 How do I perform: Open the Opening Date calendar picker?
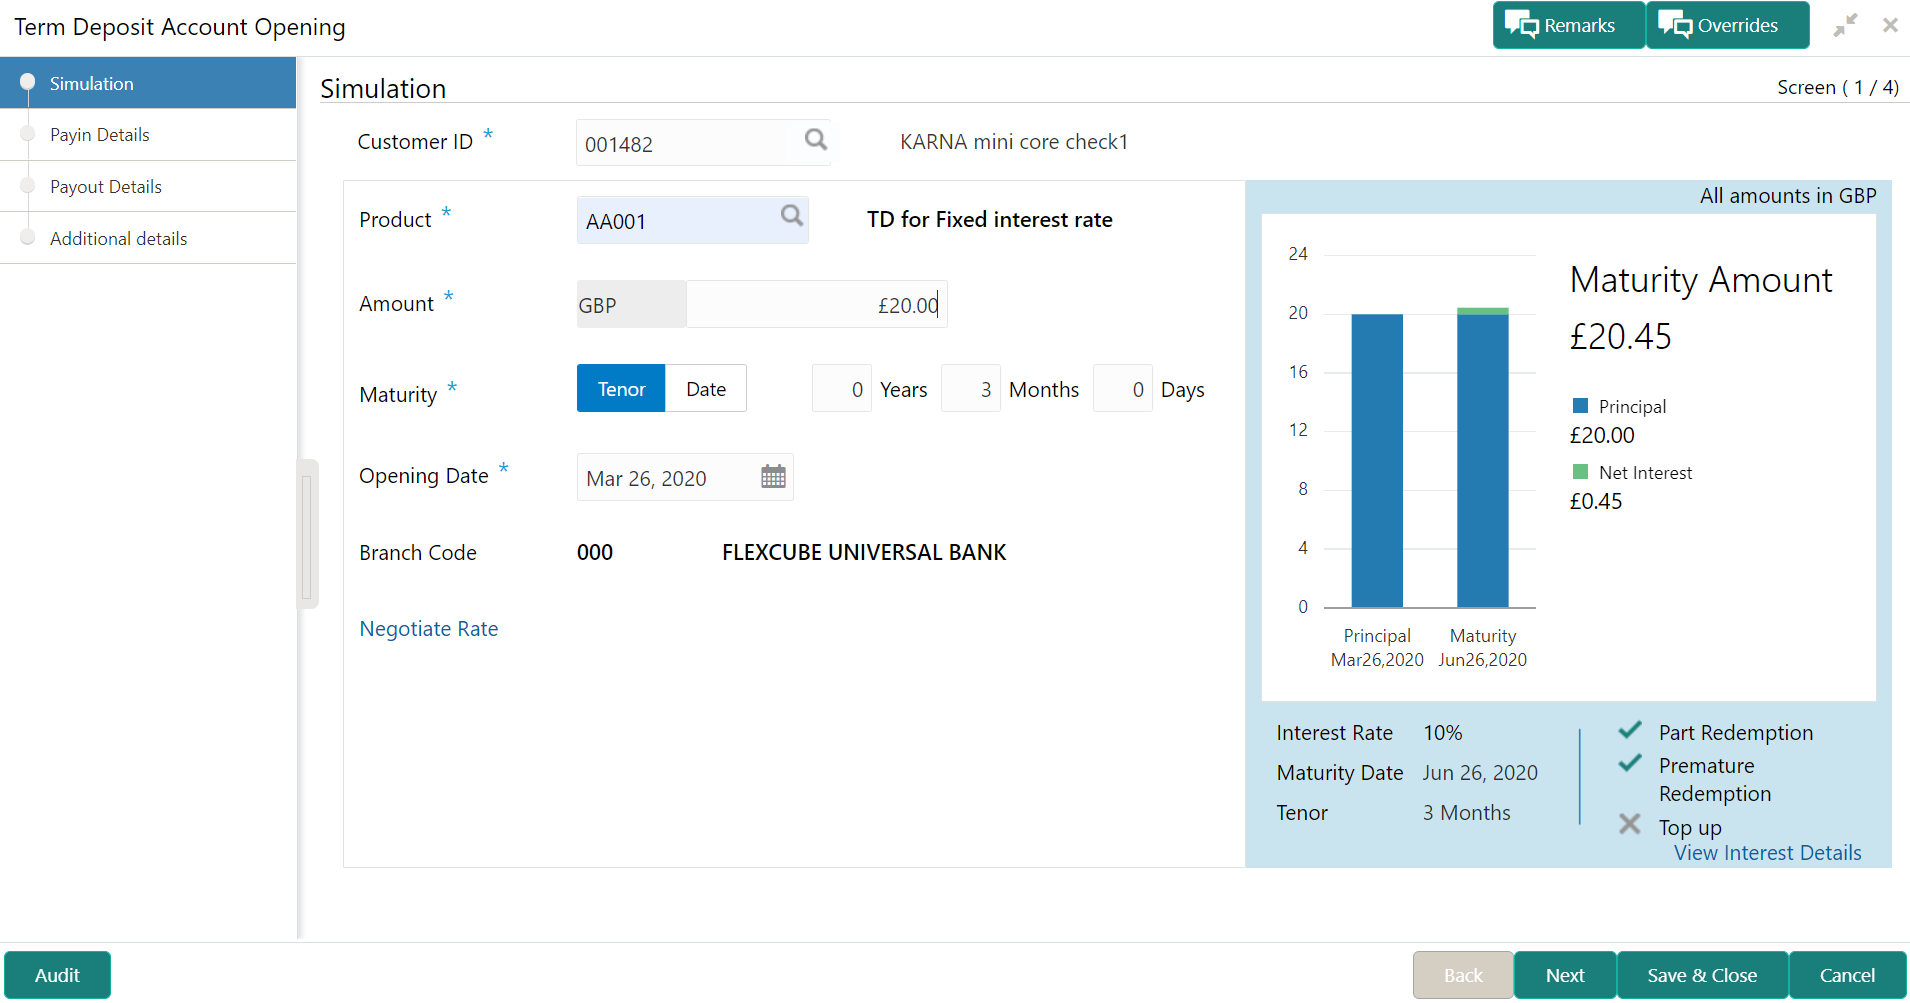click(773, 477)
